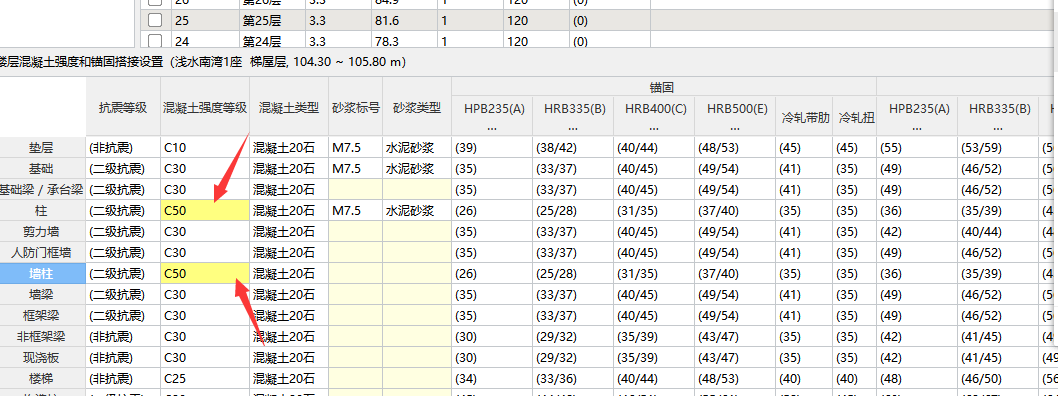
Task: Click M7.5 mortar grade in 垫层 row
Action: pos(356,148)
